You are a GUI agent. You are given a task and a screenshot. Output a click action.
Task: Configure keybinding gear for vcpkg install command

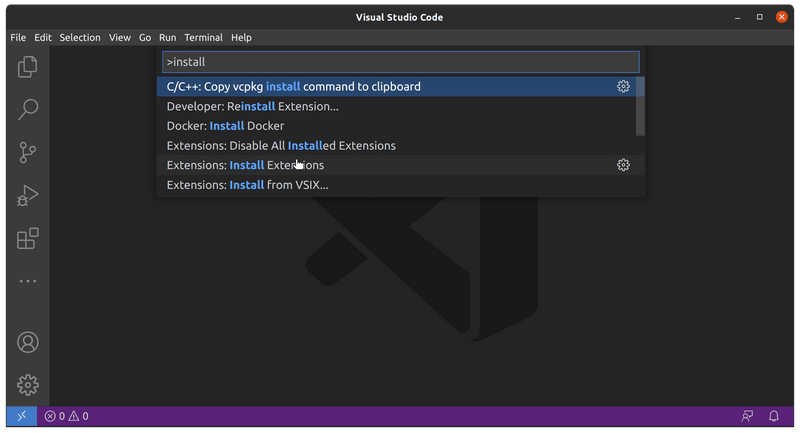pyautogui.click(x=623, y=87)
